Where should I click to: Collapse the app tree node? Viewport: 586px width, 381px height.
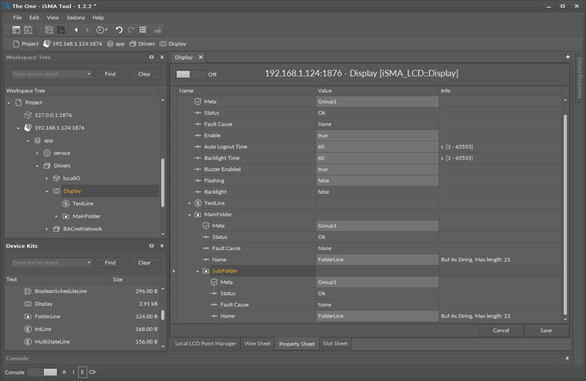pyautogui.click(x=28, y=141)
